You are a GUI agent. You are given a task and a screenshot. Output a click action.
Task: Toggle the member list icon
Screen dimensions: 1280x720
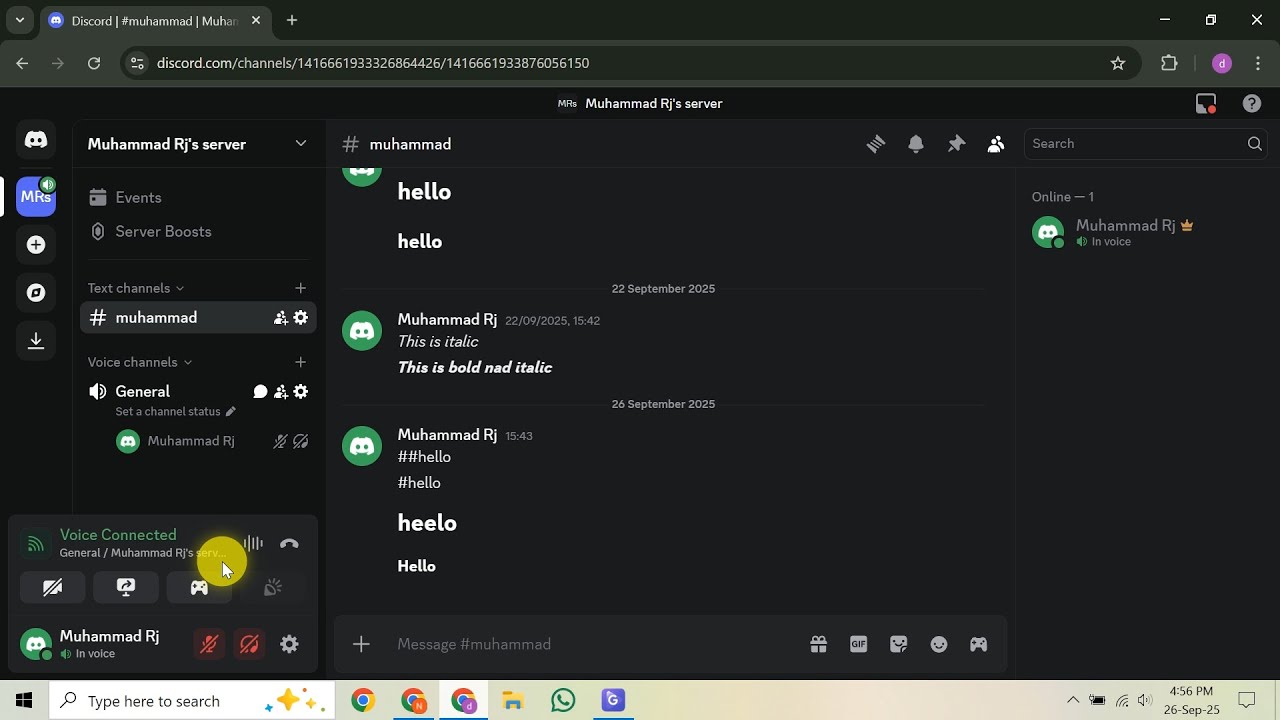996,144
